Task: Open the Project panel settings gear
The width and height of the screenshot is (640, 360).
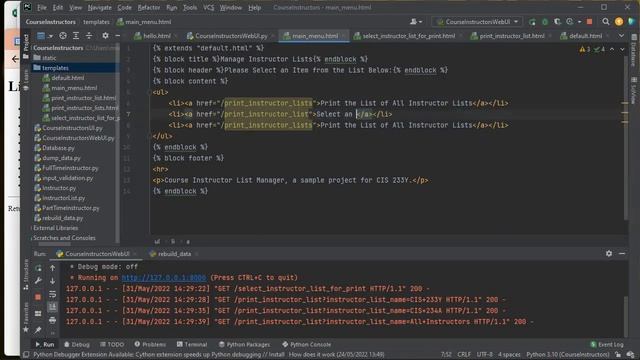Action: [x=105, y=36]
